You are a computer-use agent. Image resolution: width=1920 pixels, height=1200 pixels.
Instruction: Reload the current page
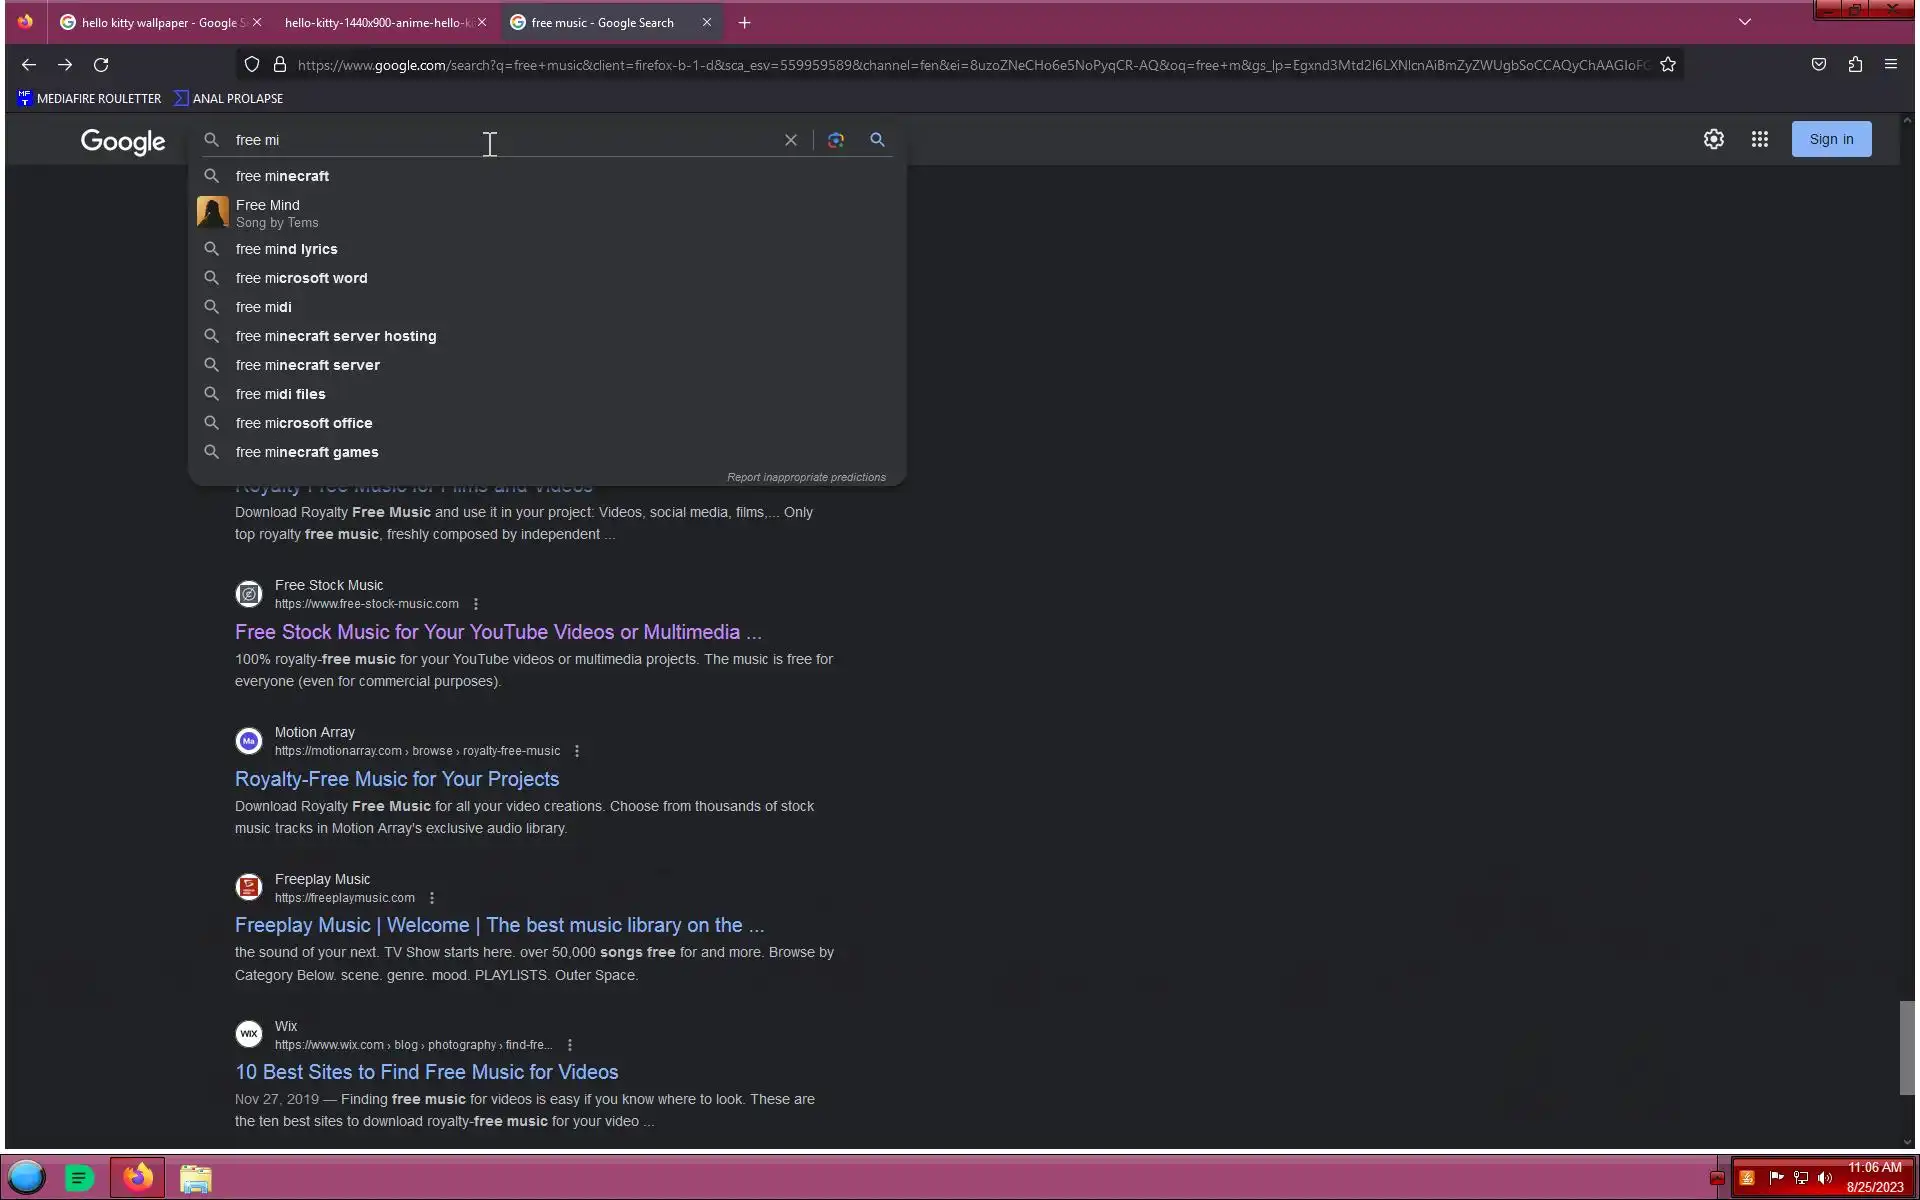point(101,65)
